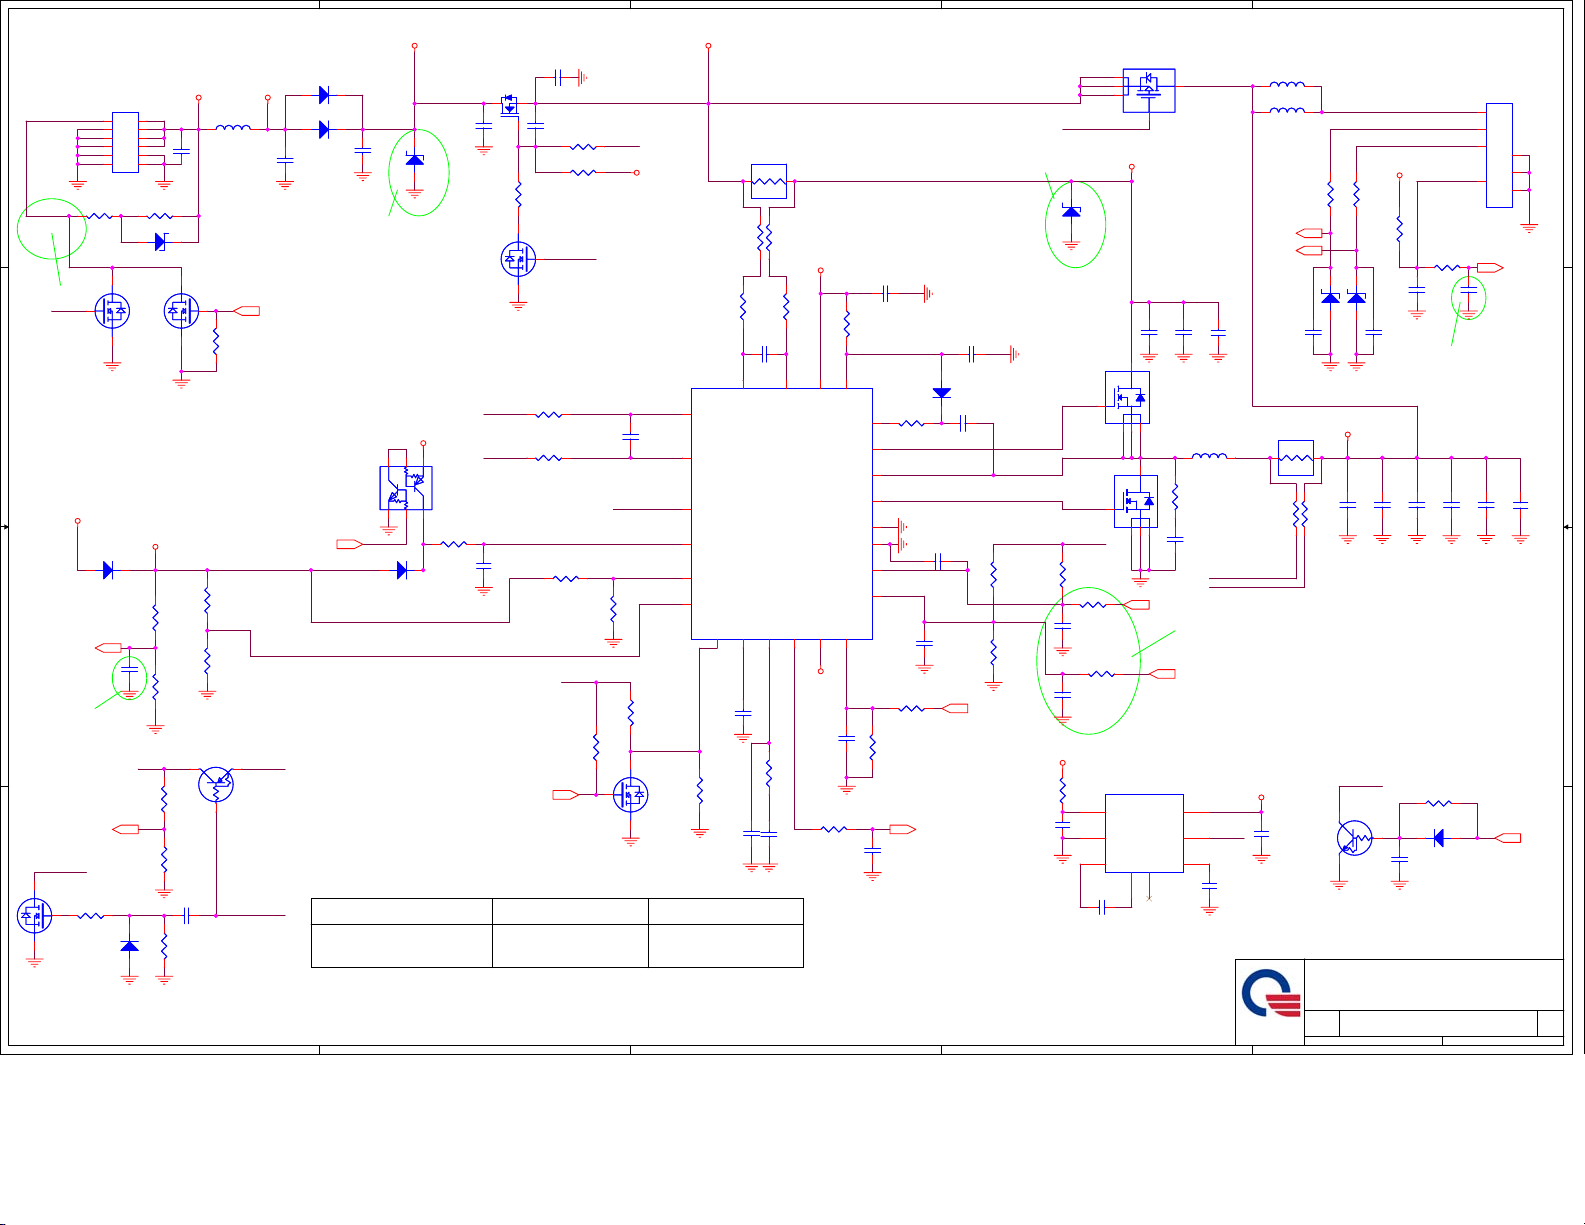Select the boxed sense resistor after the output inductor

click(x=1296, y=458)
